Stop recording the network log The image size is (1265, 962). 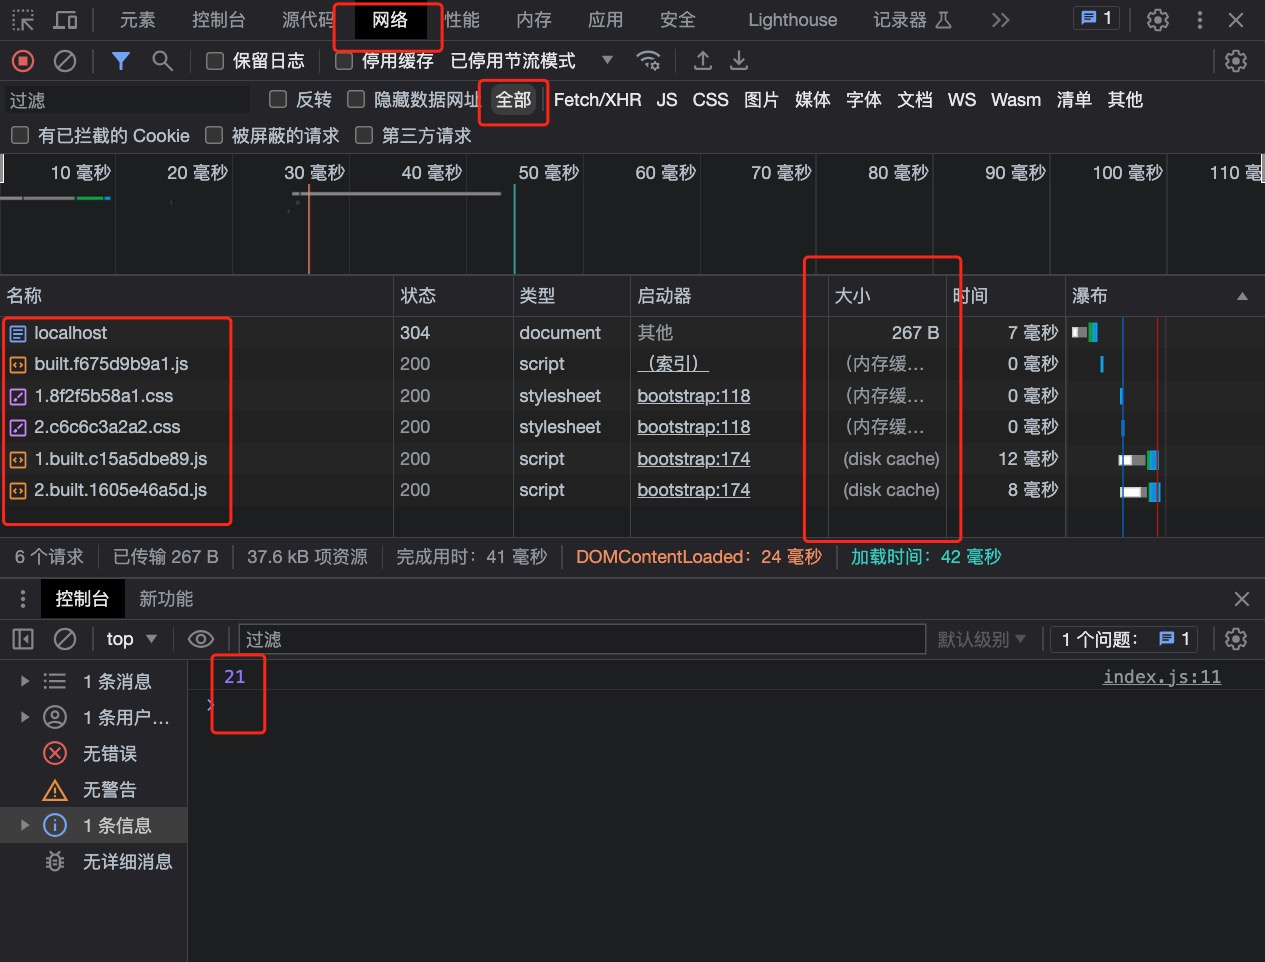23,61
